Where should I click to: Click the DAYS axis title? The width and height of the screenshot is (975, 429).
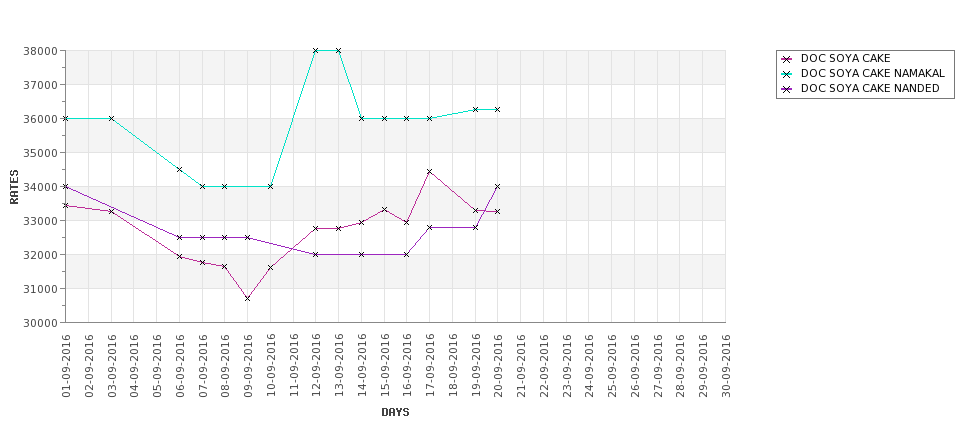[x=395, y=412]
